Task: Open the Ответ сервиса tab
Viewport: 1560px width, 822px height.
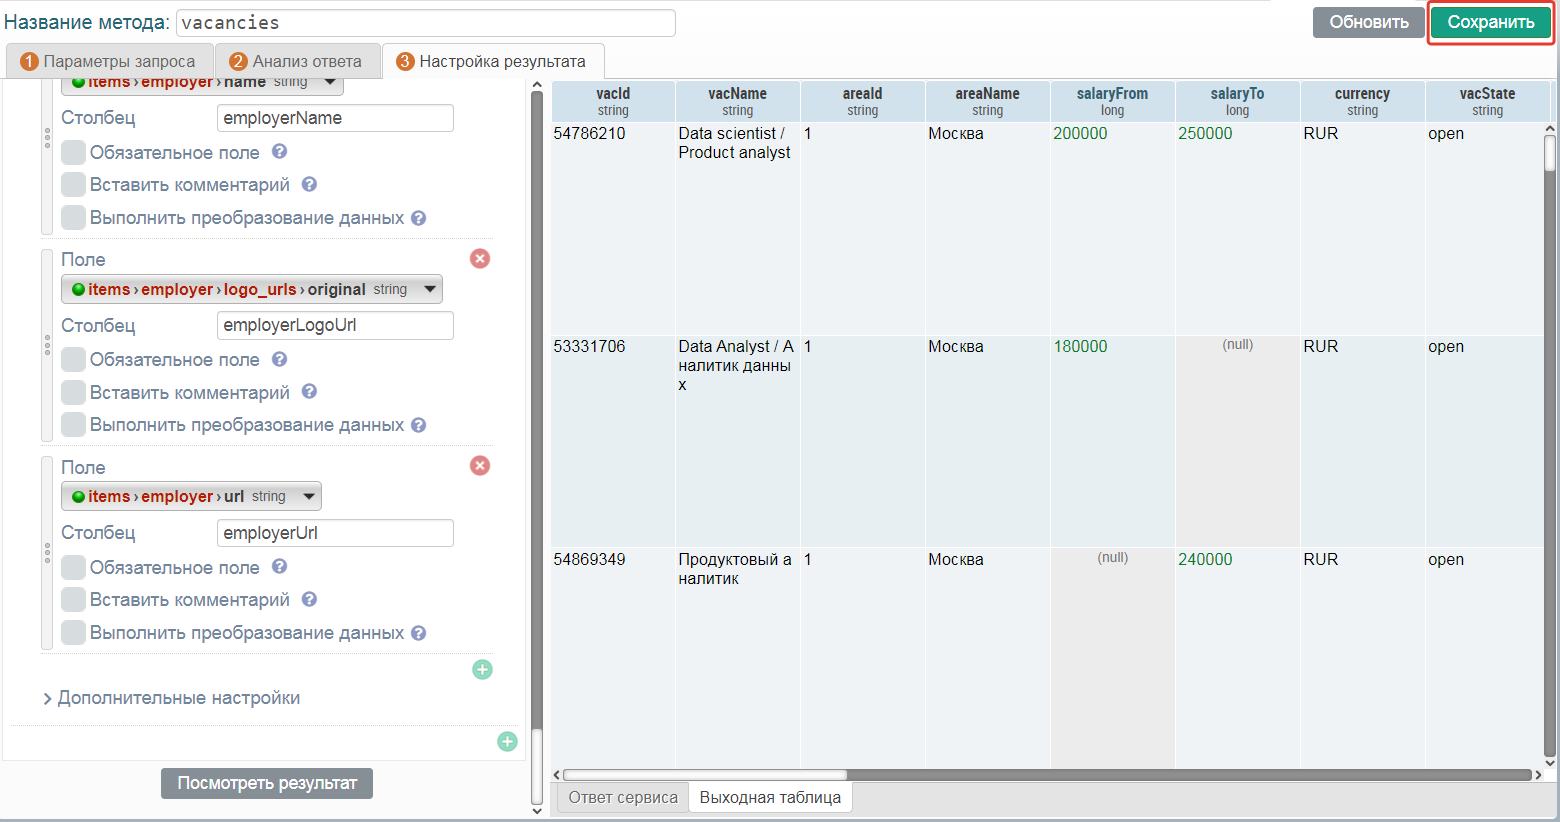Action: click(x=622, y=798)
